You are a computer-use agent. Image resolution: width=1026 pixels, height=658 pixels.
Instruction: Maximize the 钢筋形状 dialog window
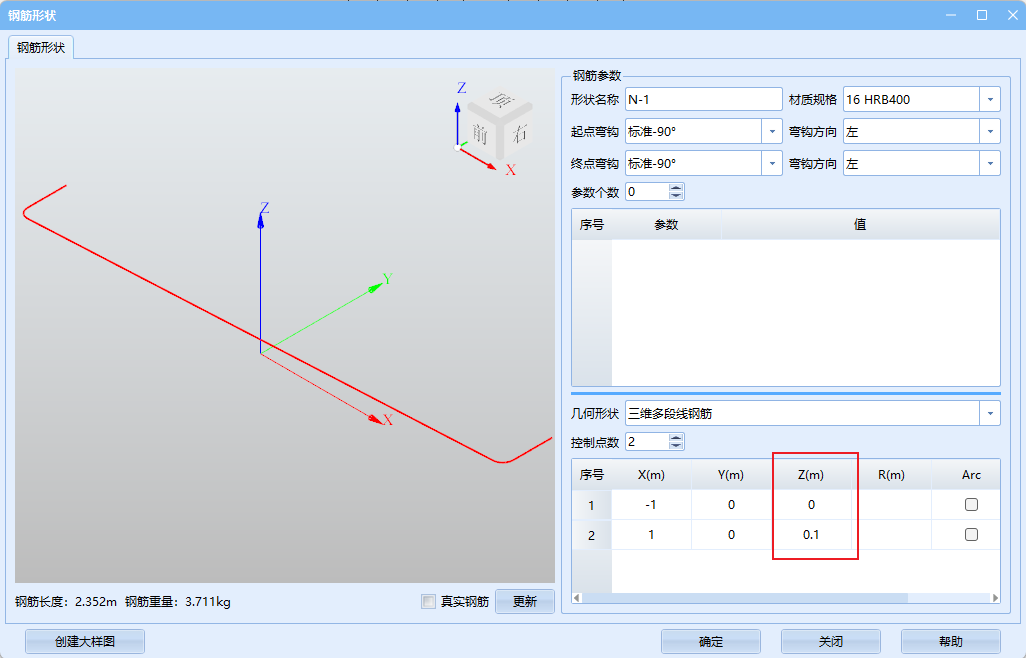(982, 15)
